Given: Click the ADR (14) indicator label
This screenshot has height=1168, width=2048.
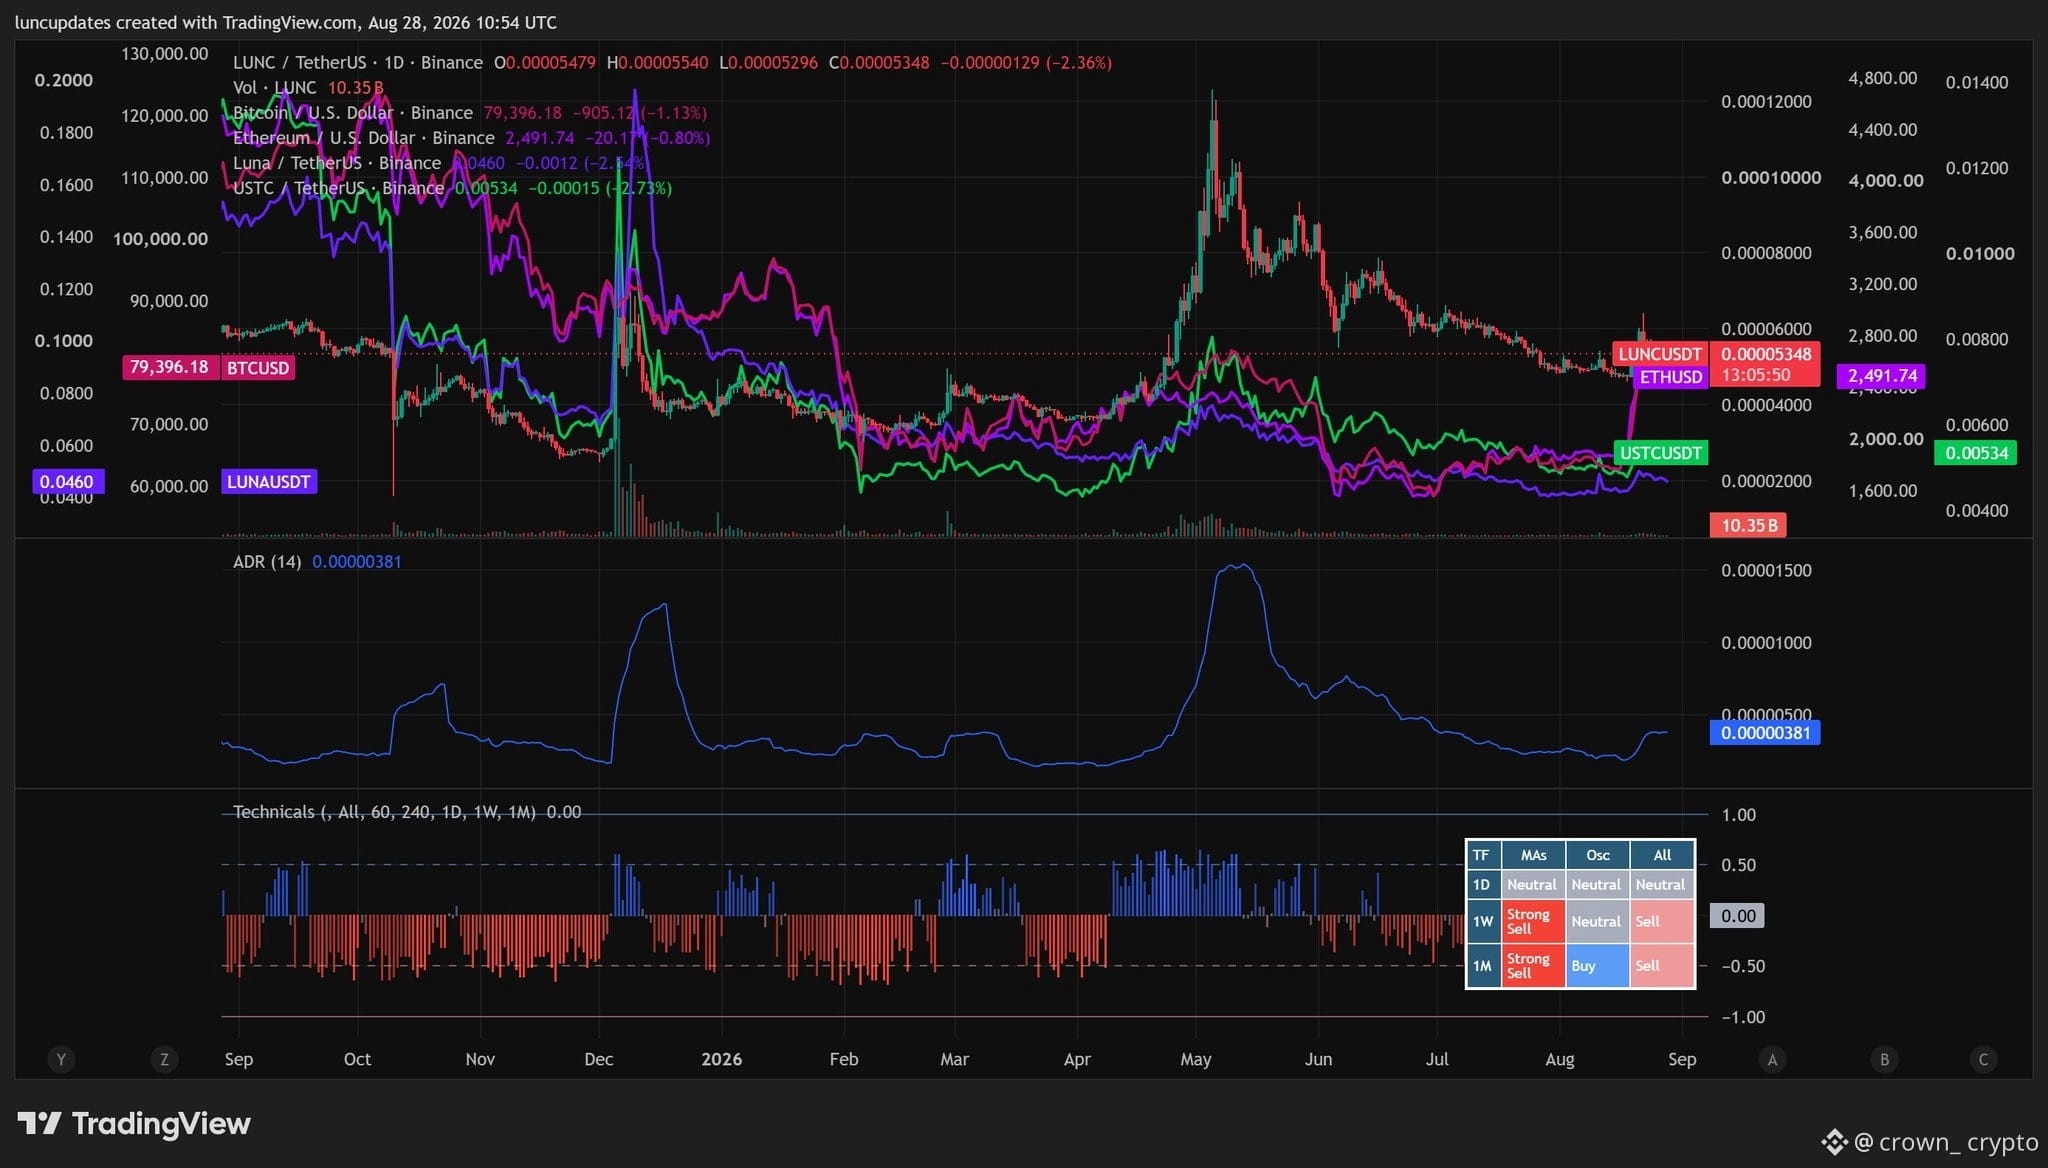Looking at the screenshot, I should (x=267, y=562).
